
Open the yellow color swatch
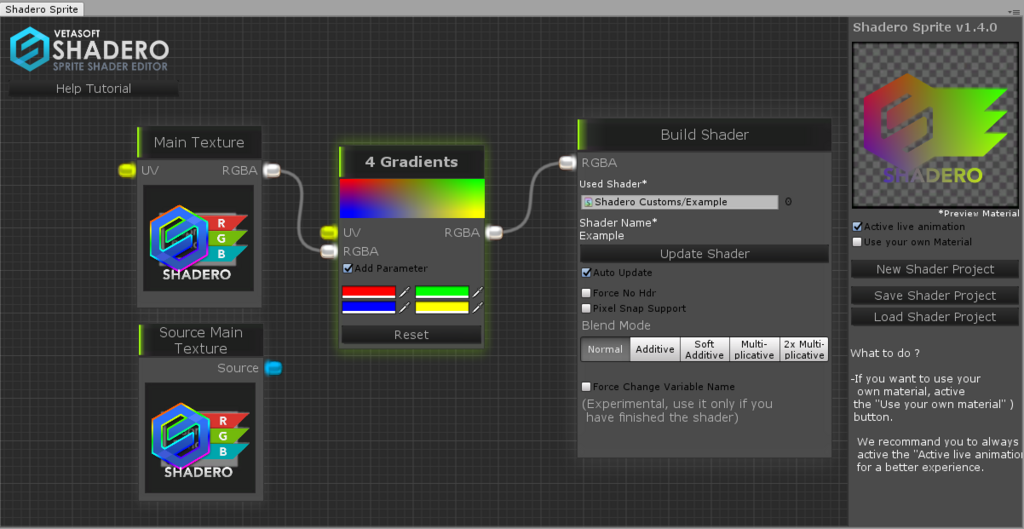click(x=442, y=308)
